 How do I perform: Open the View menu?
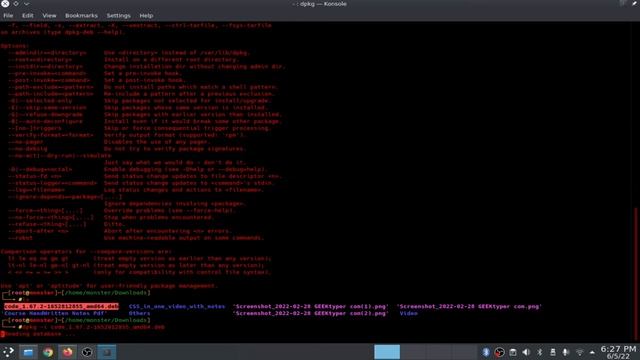click(x=49, y=16)
